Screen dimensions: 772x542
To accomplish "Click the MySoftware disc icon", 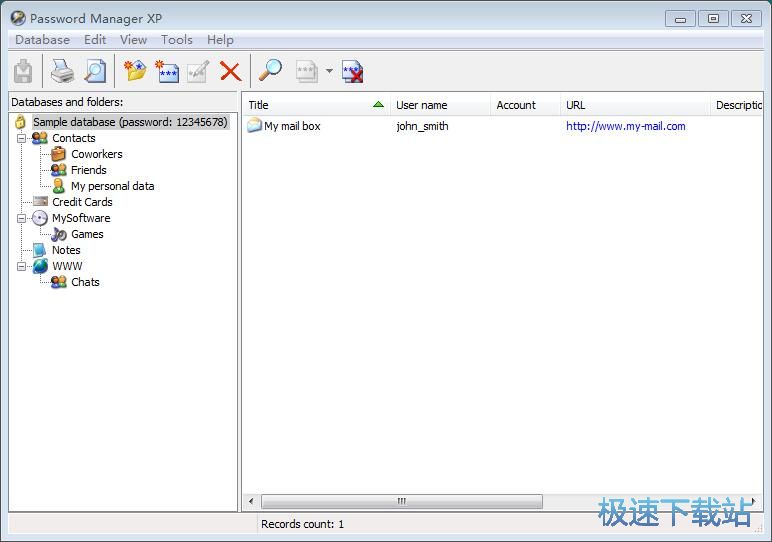I will point(40,218).
